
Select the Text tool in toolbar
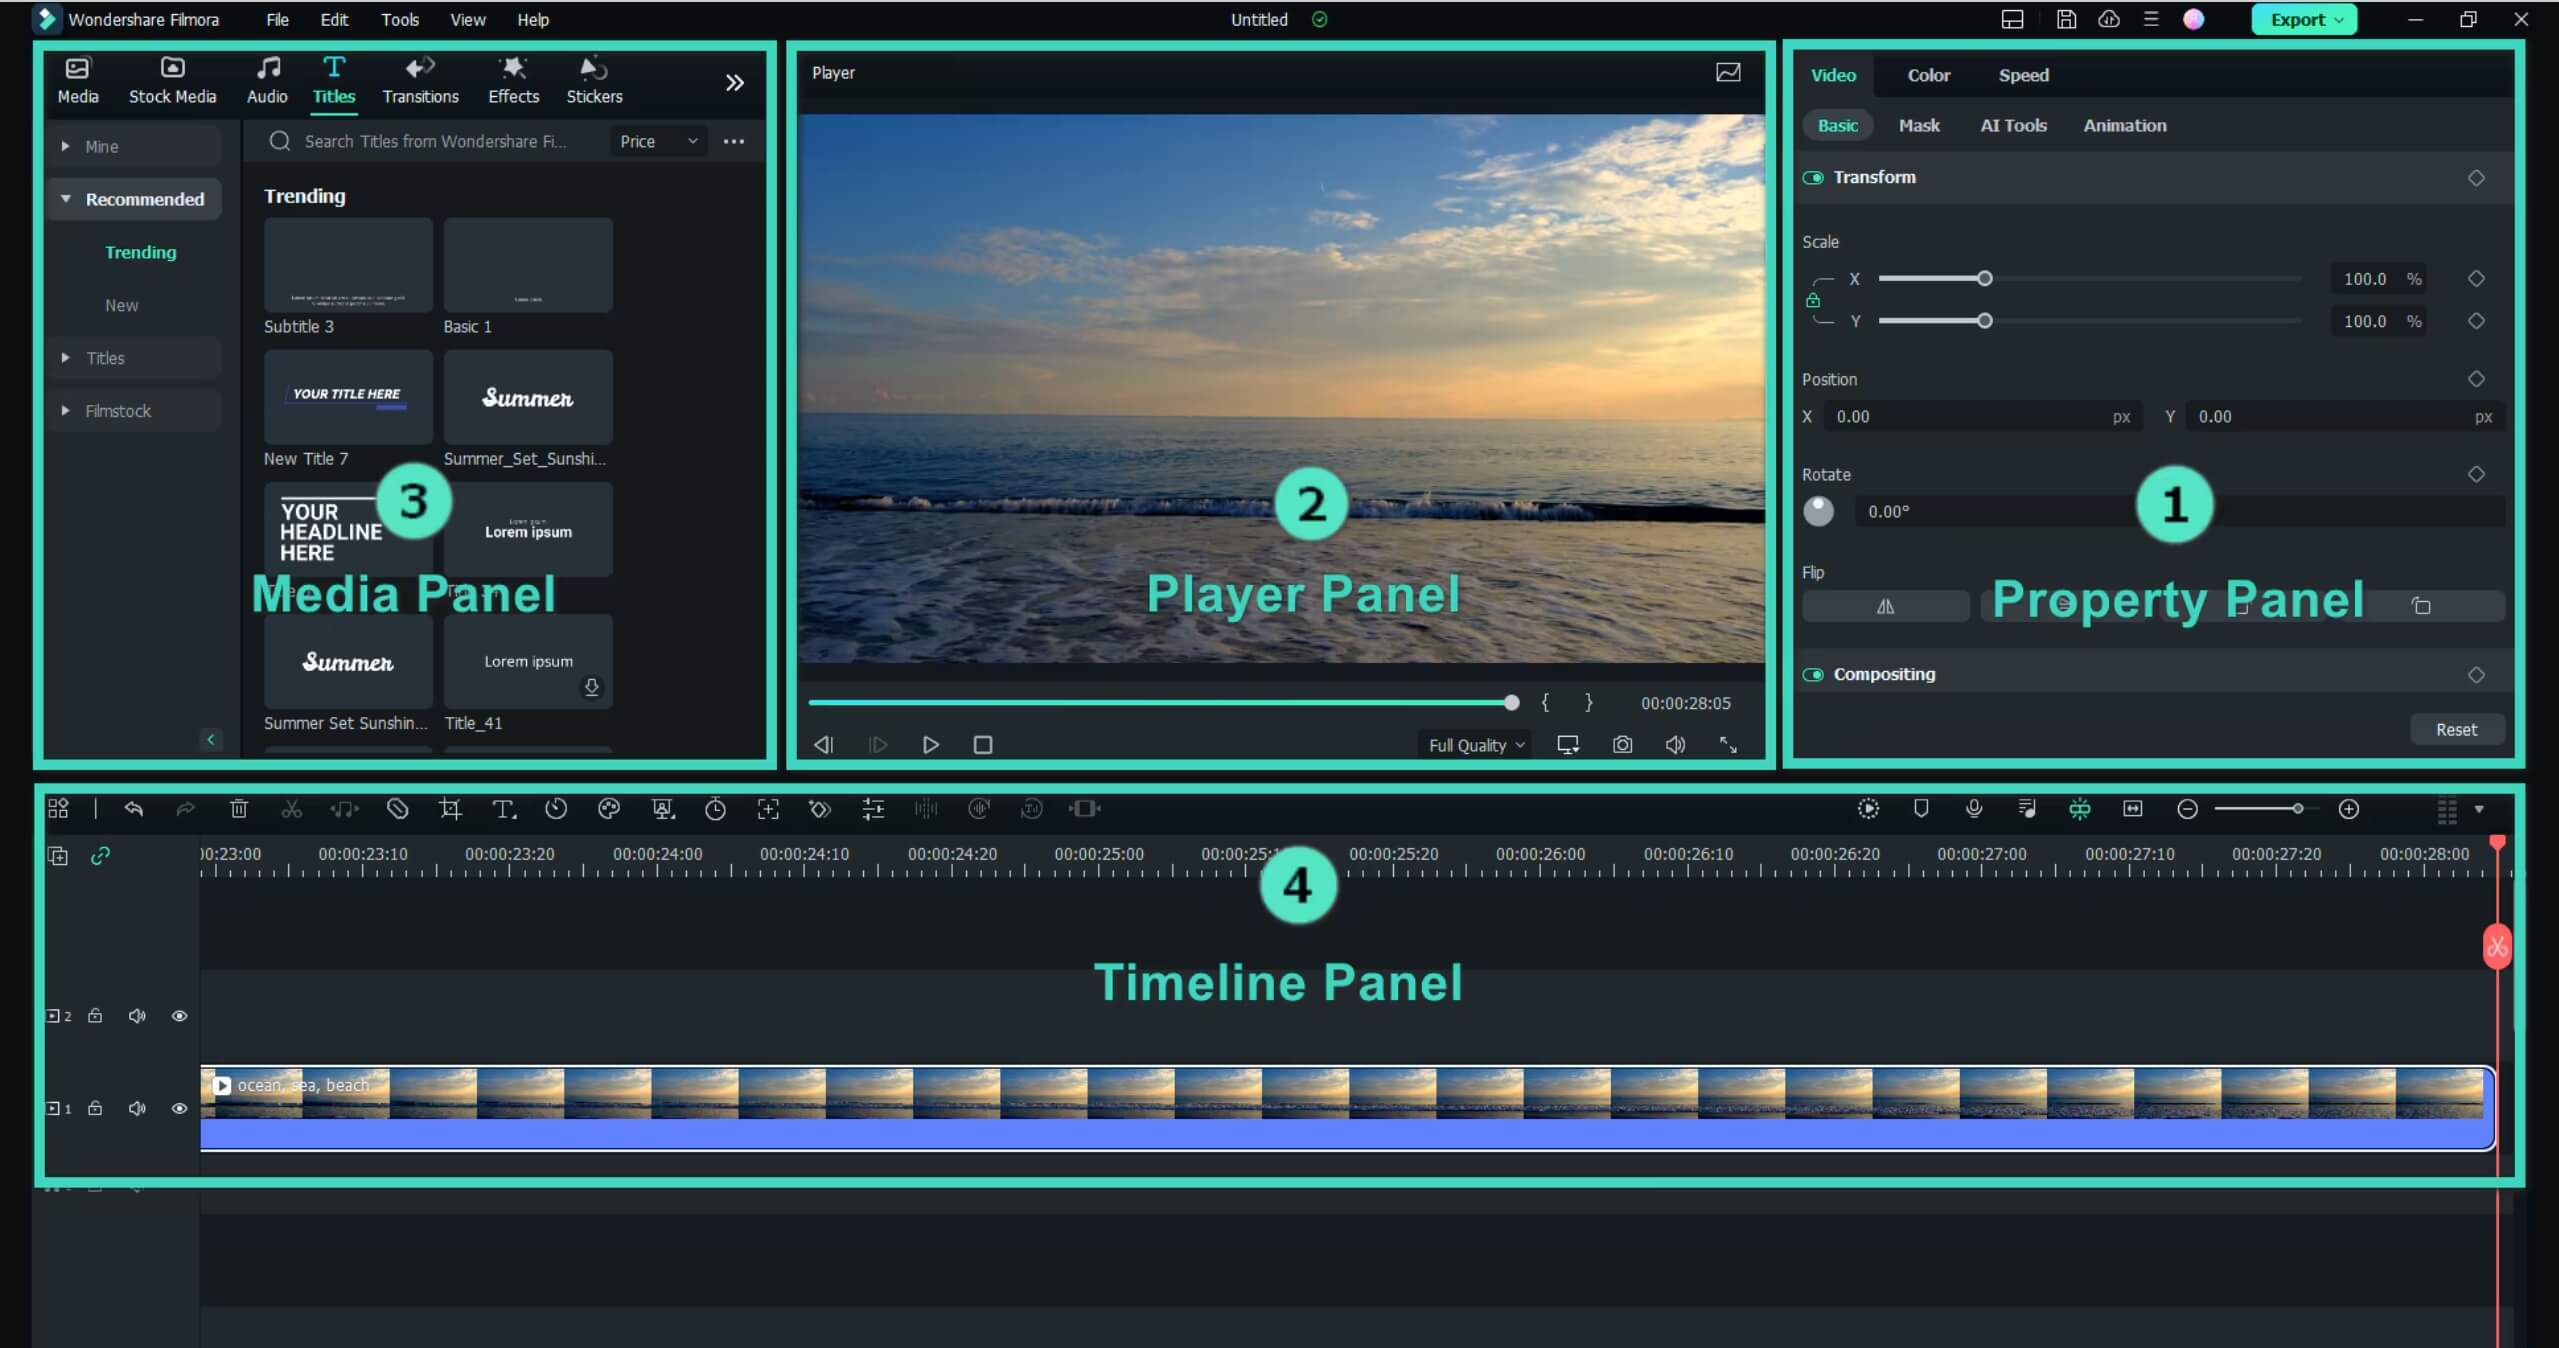(504, 808)
